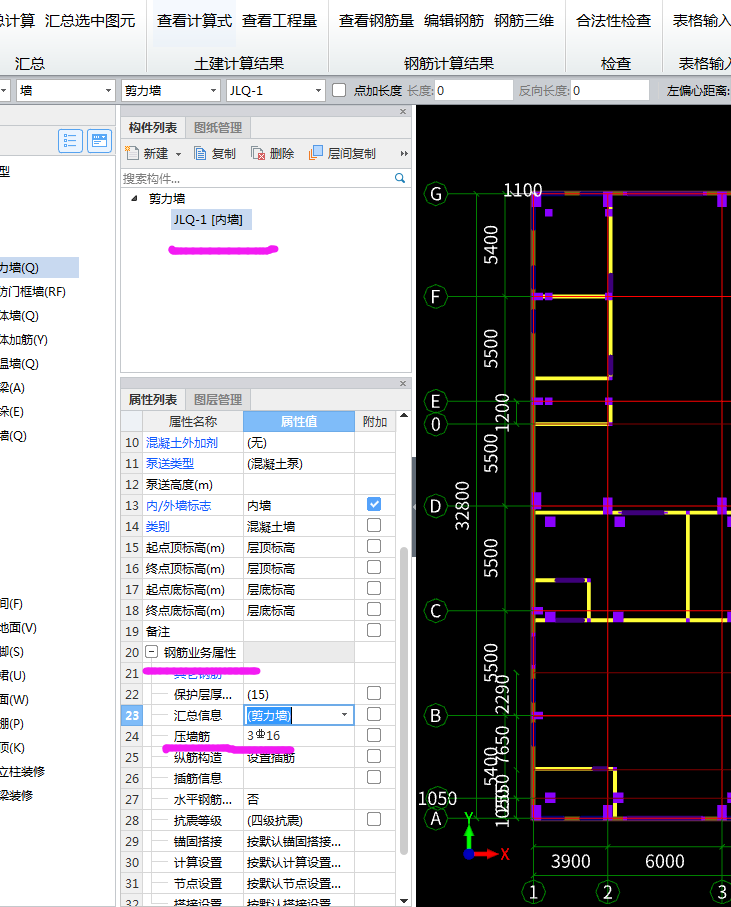The width and height of the screenshot is (731, 907).
Task: Click axis bubble F in the drawing
Action: [435, 297]
